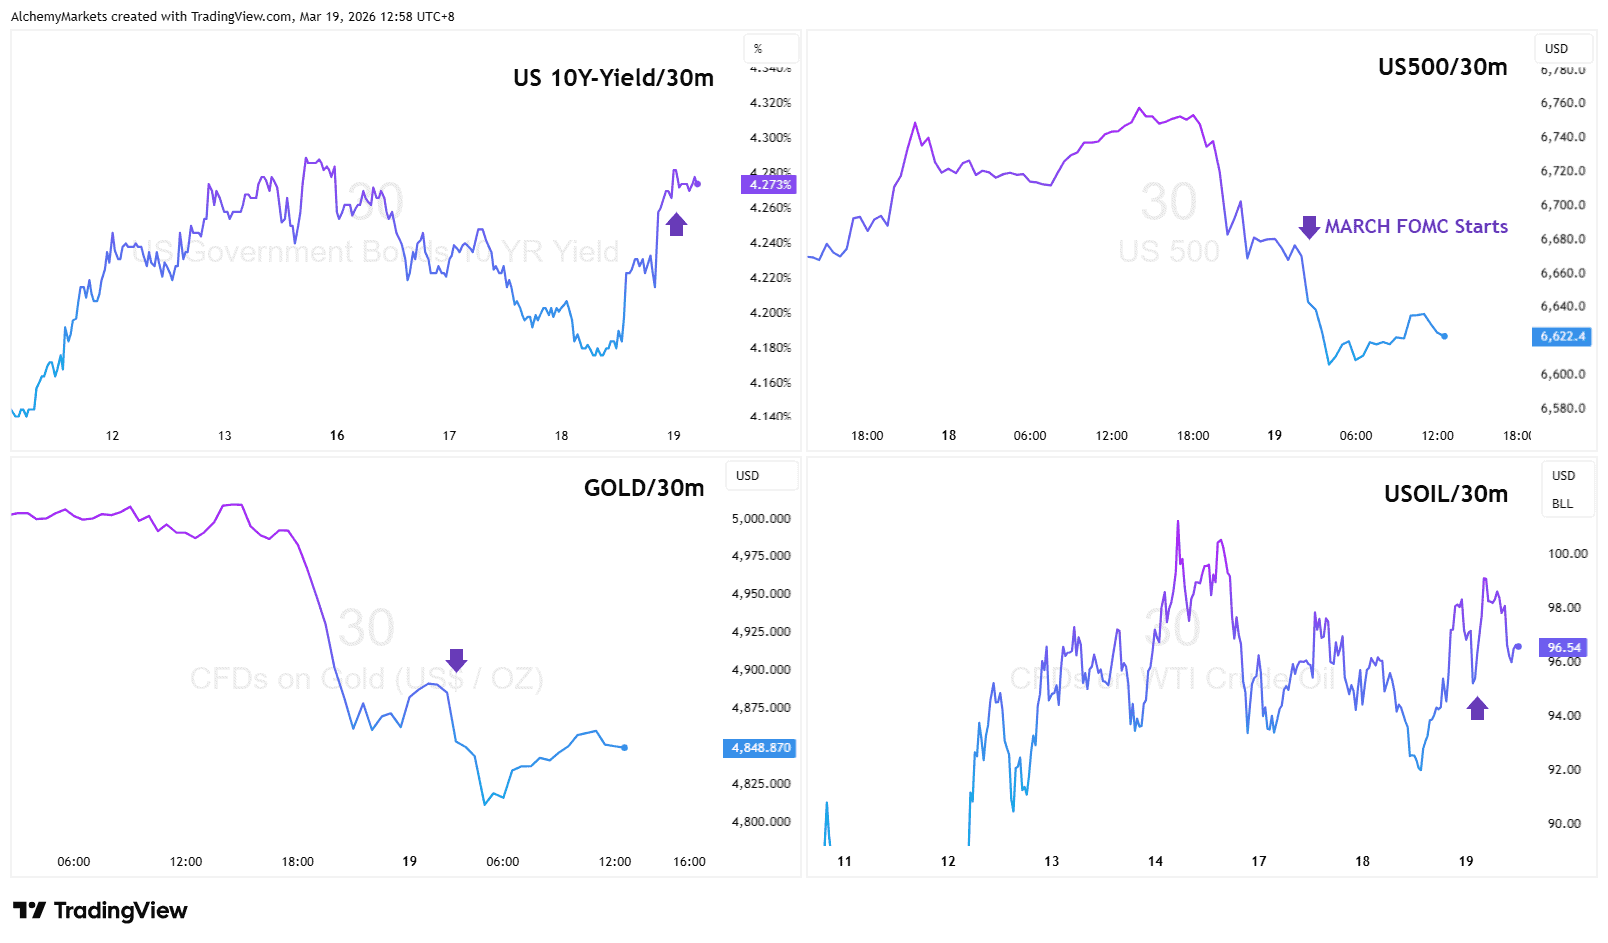Click the US500/30m chart title
Viewport: 1608px width, 943px height.
tap(1442, 67)
